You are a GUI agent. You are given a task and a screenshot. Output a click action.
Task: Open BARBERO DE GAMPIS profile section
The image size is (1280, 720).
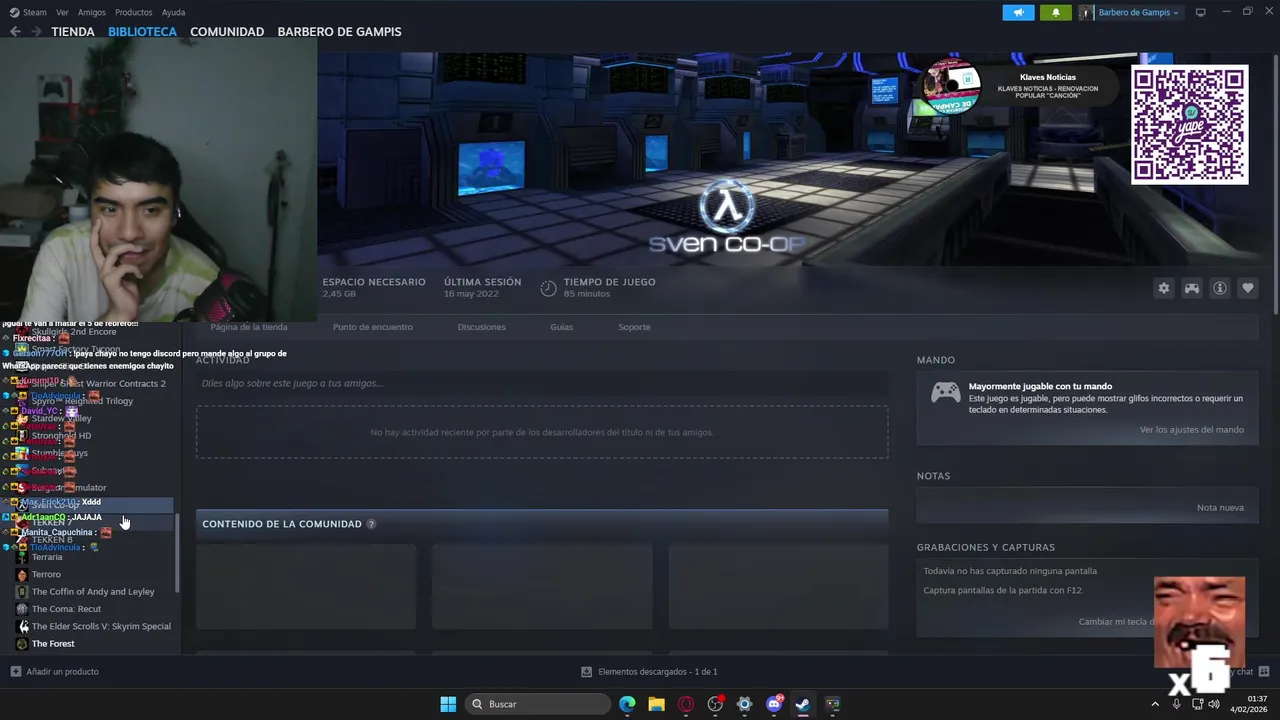pyautogui.click(x=339, y=32)
